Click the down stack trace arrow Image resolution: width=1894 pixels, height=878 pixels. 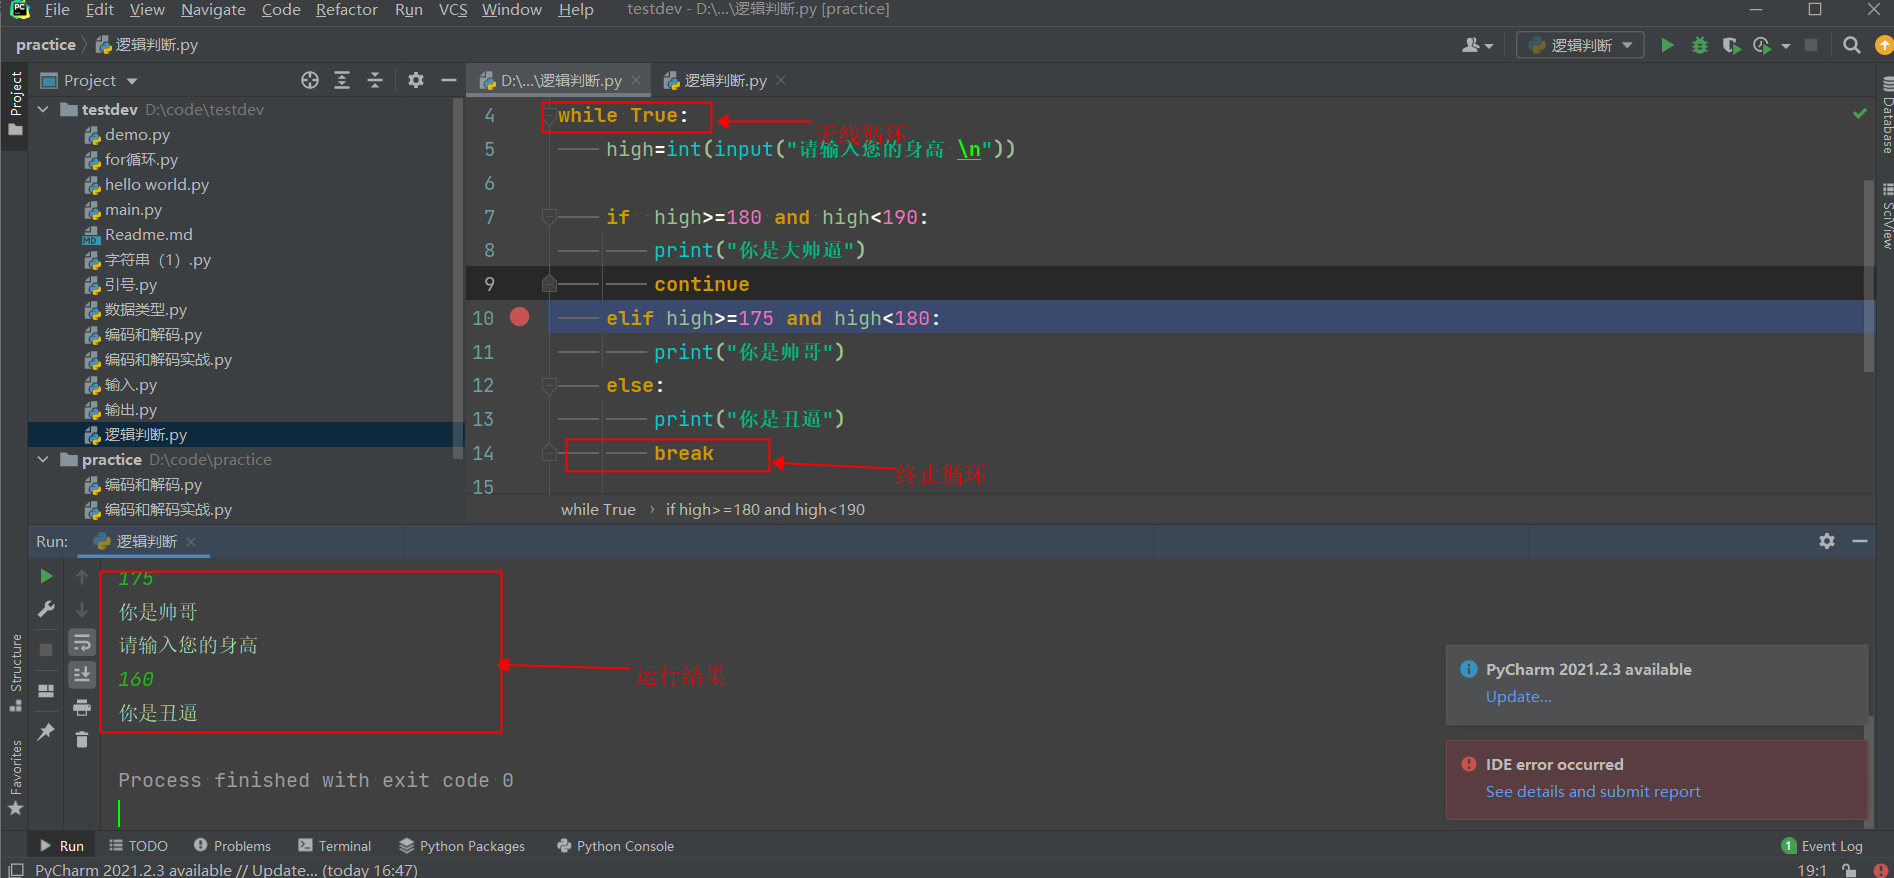click(82, 610)
